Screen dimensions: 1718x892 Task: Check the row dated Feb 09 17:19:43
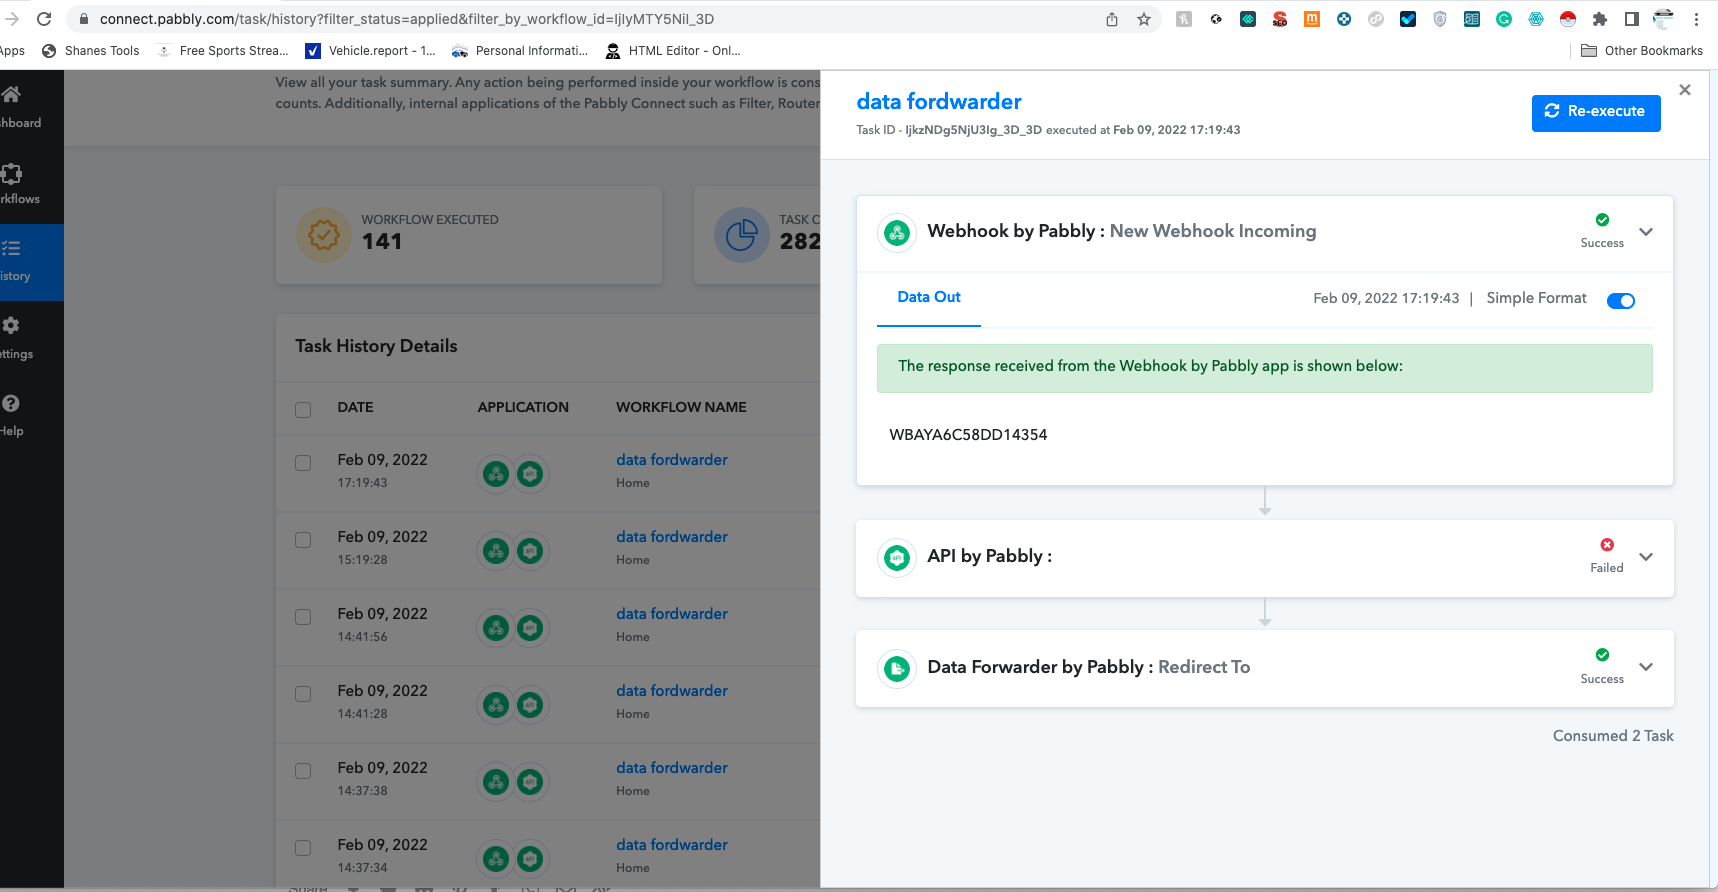[x=303, y=463]
